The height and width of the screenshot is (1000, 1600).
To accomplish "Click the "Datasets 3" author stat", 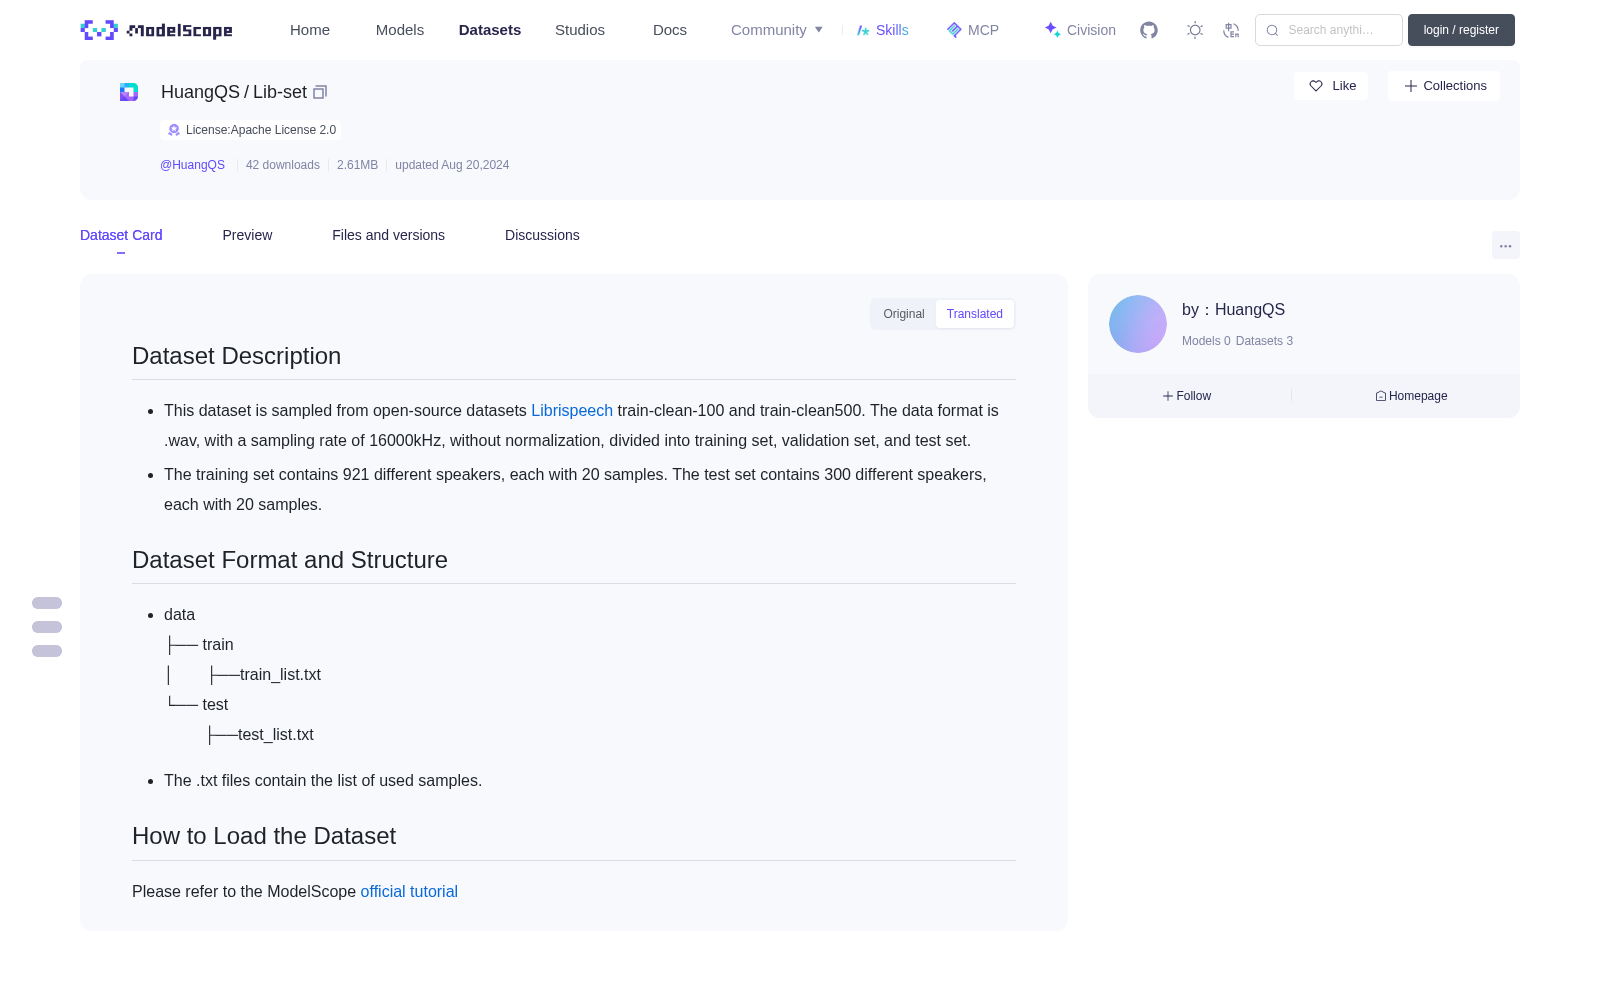I will pos(1264,341).
